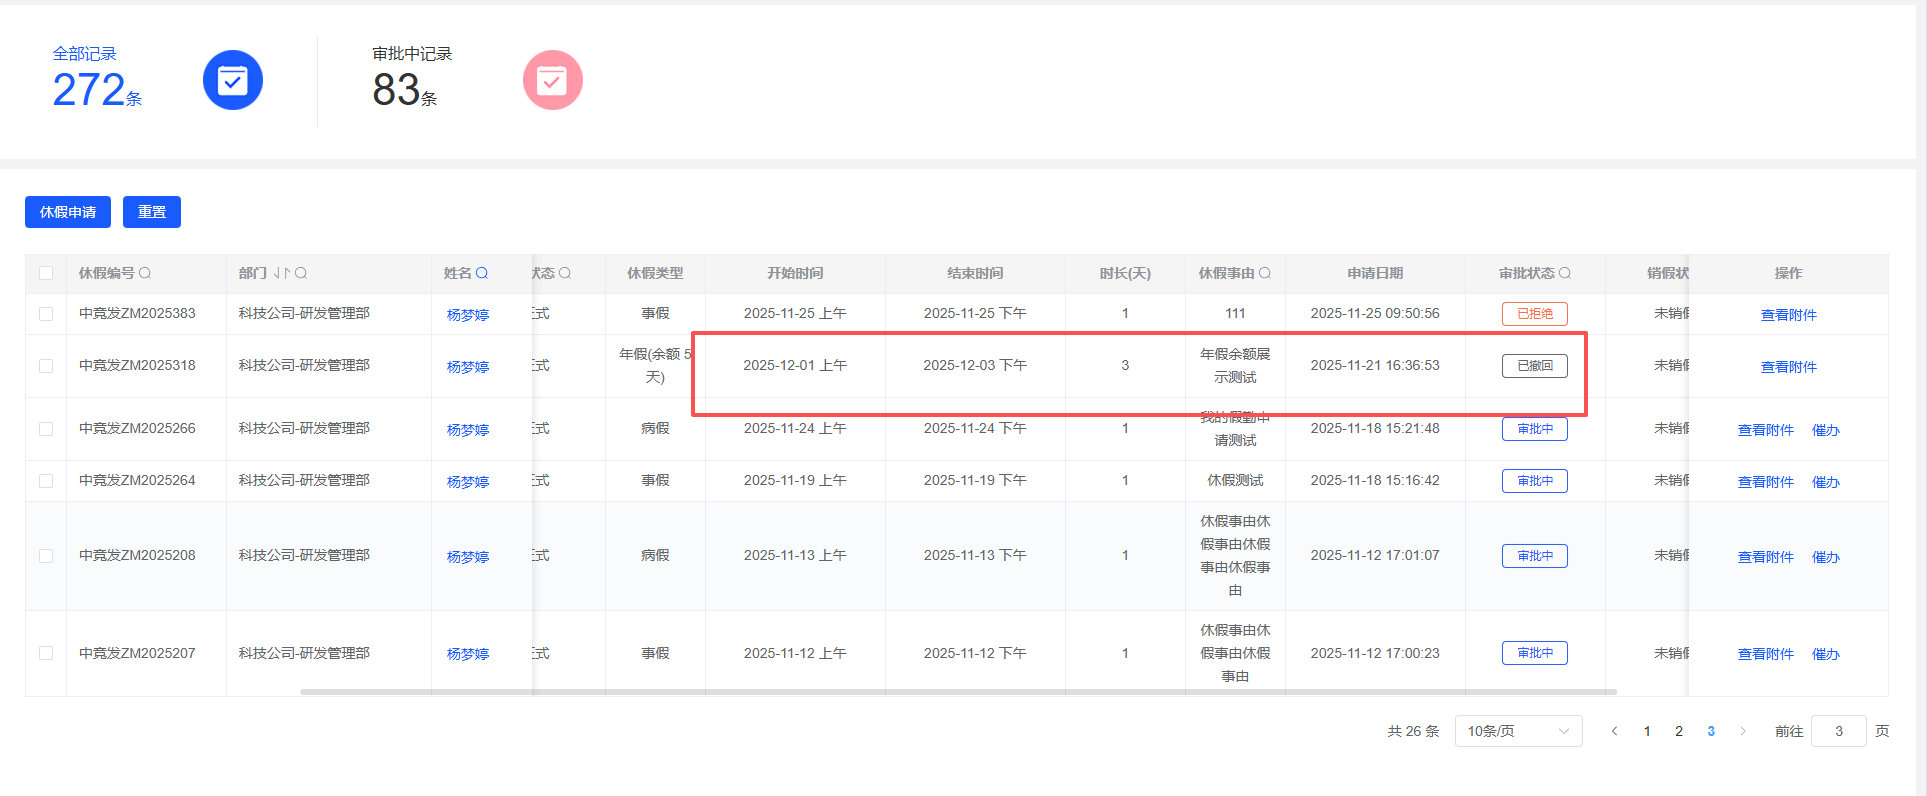Click 审批中 tag in row ZM2025207
The height and width of the screenshot is (796, 1927).
coord(1535,653)
